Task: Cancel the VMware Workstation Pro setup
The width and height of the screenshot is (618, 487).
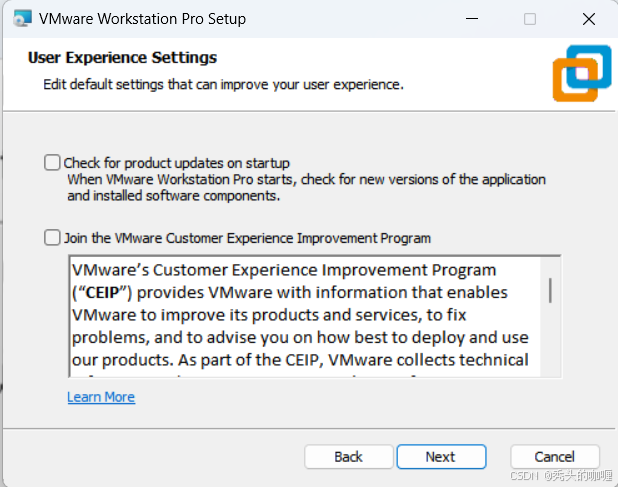Action: [555, 457]
